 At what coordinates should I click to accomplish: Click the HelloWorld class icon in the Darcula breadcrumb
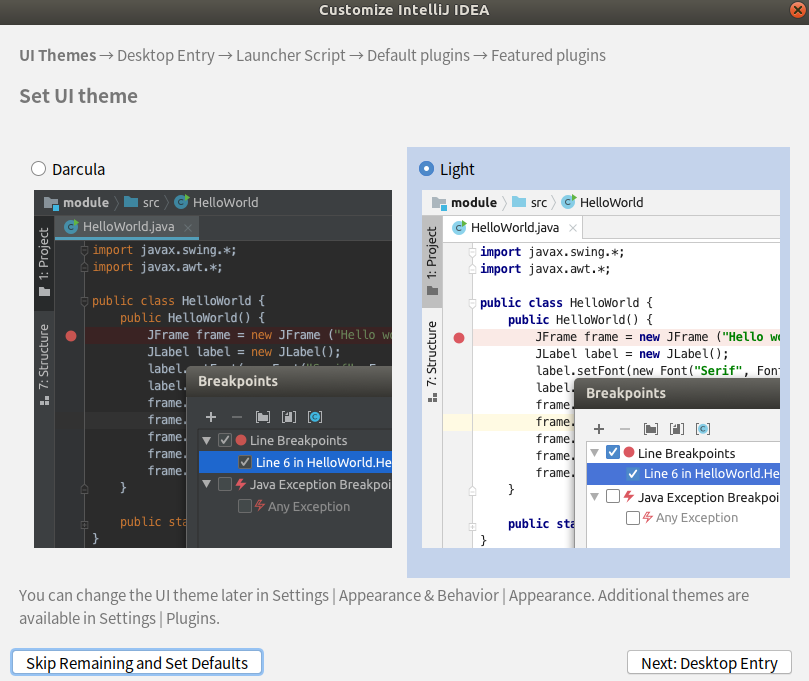pos(181,202)
